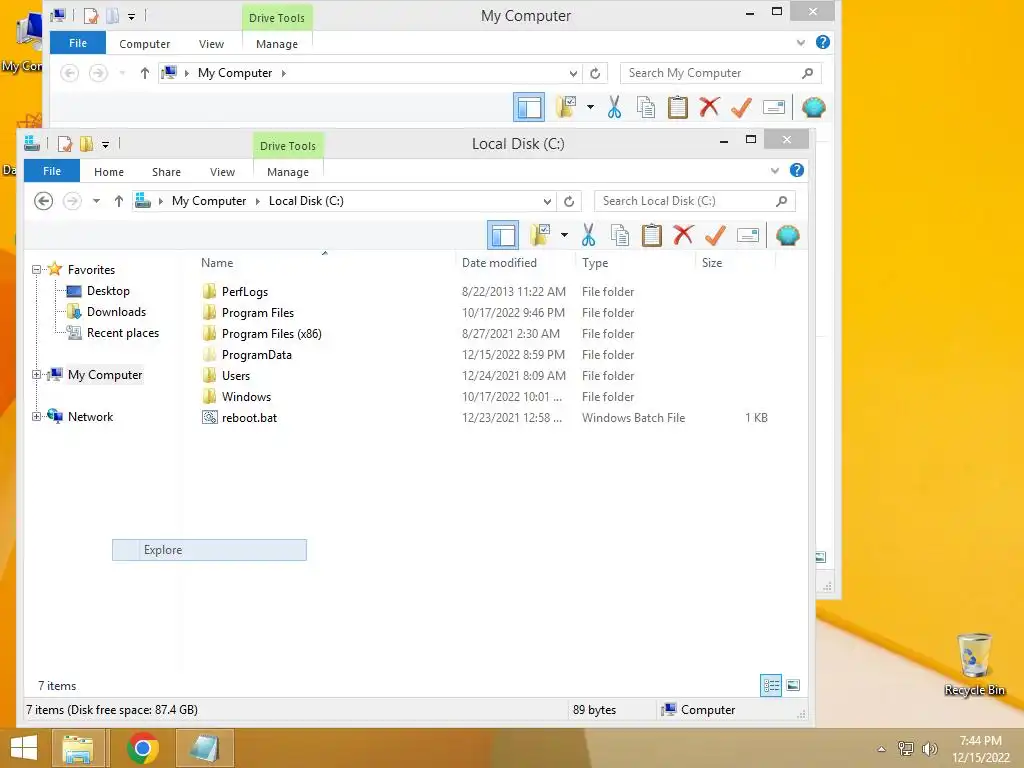The width and height of the screenshot is (1024, 768).
Task: Switch to details view icon in status bar
Action: (x=771, y=686)
